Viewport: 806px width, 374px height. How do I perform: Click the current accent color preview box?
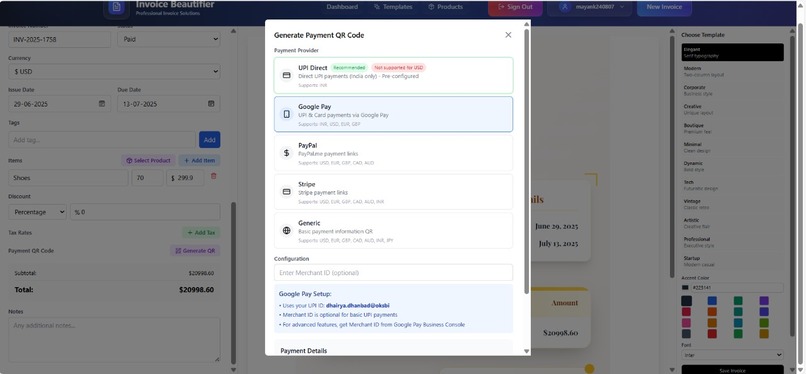(685, 288)
